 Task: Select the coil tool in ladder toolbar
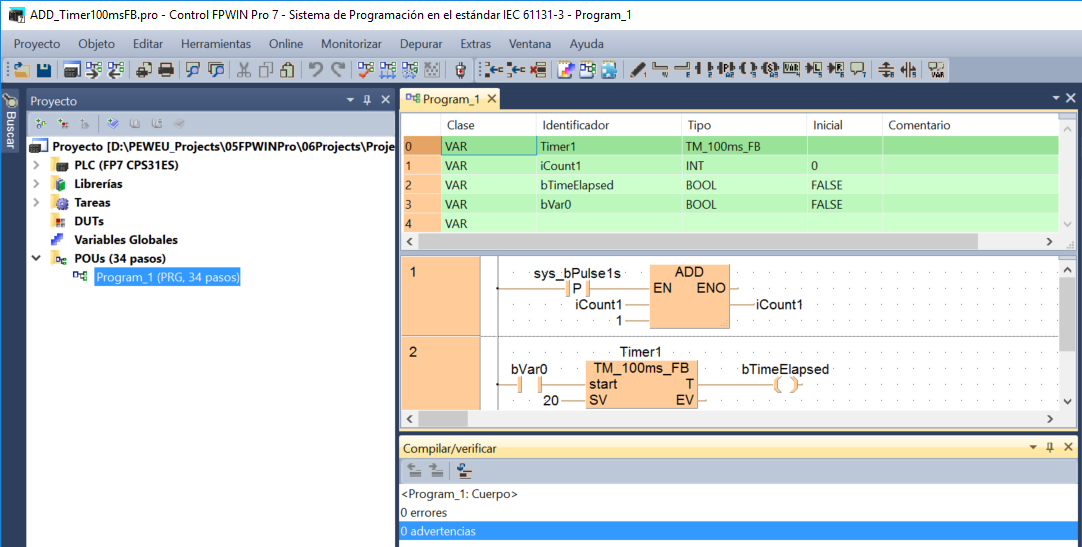[747, 70]
